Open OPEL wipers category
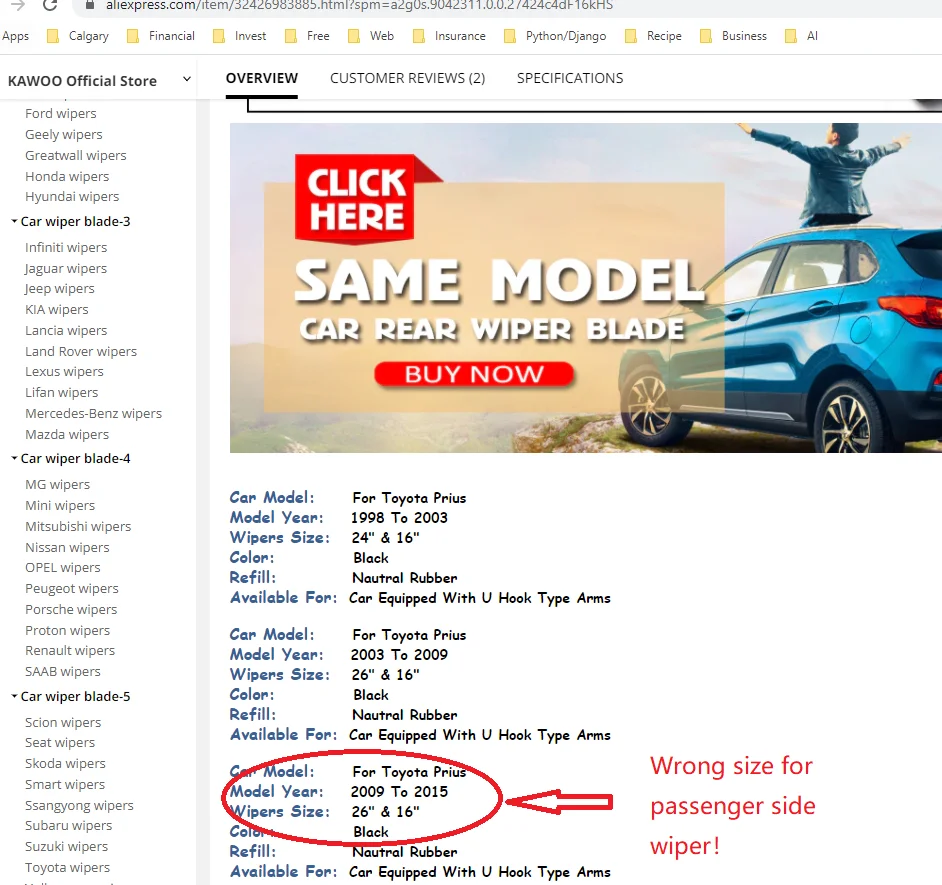Viewport: 942px width, 885px height. (63, 568)
